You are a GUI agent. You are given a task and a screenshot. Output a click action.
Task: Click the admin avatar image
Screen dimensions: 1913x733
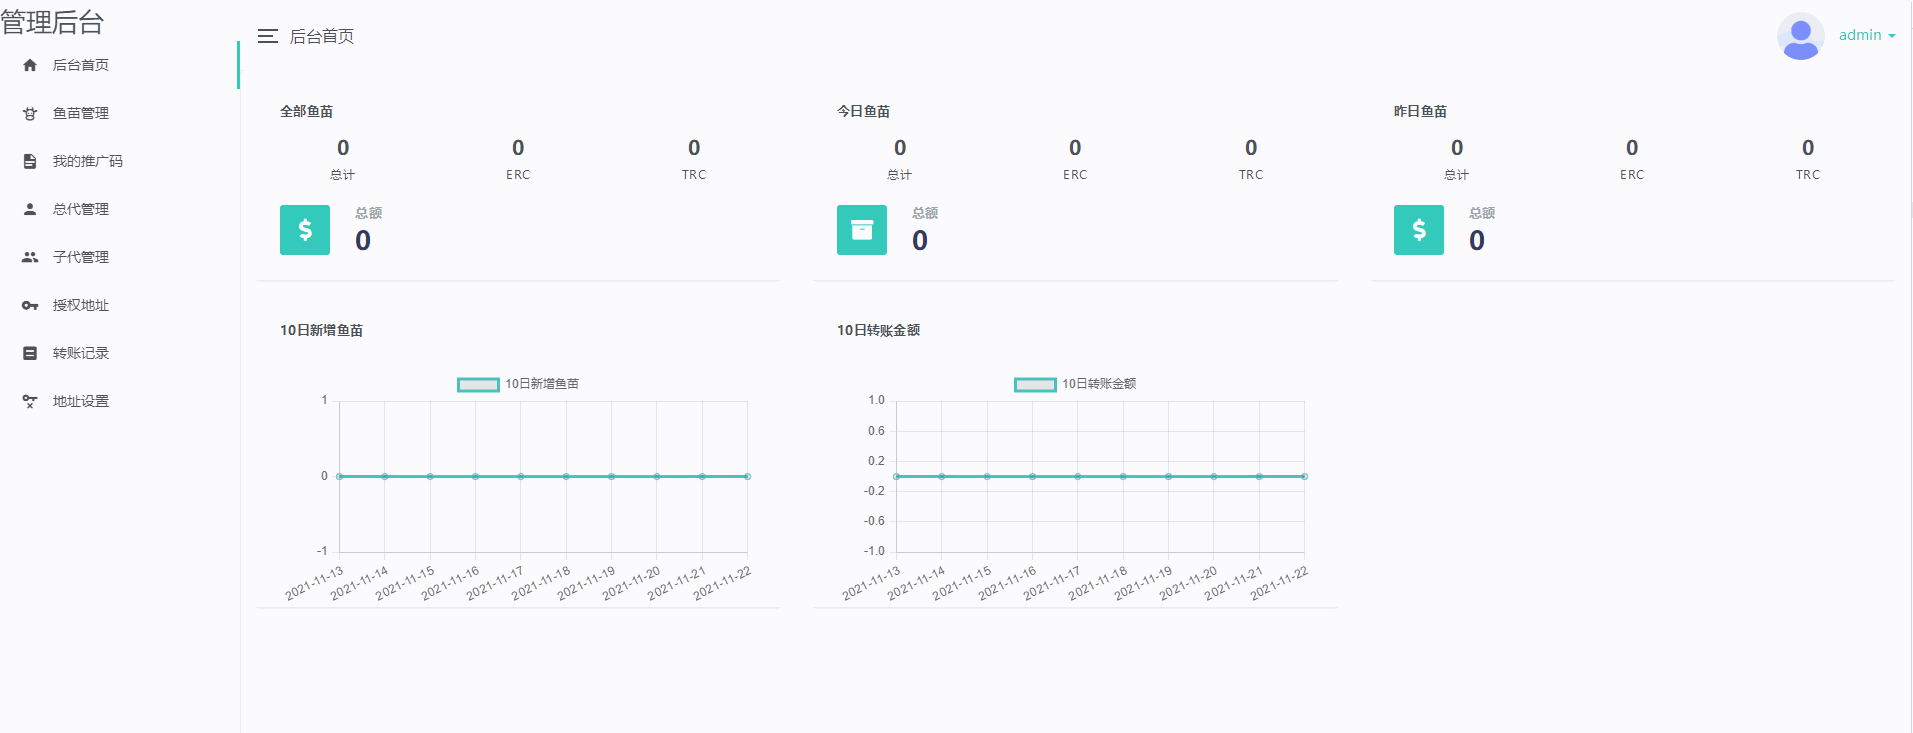pos(1800,36)
